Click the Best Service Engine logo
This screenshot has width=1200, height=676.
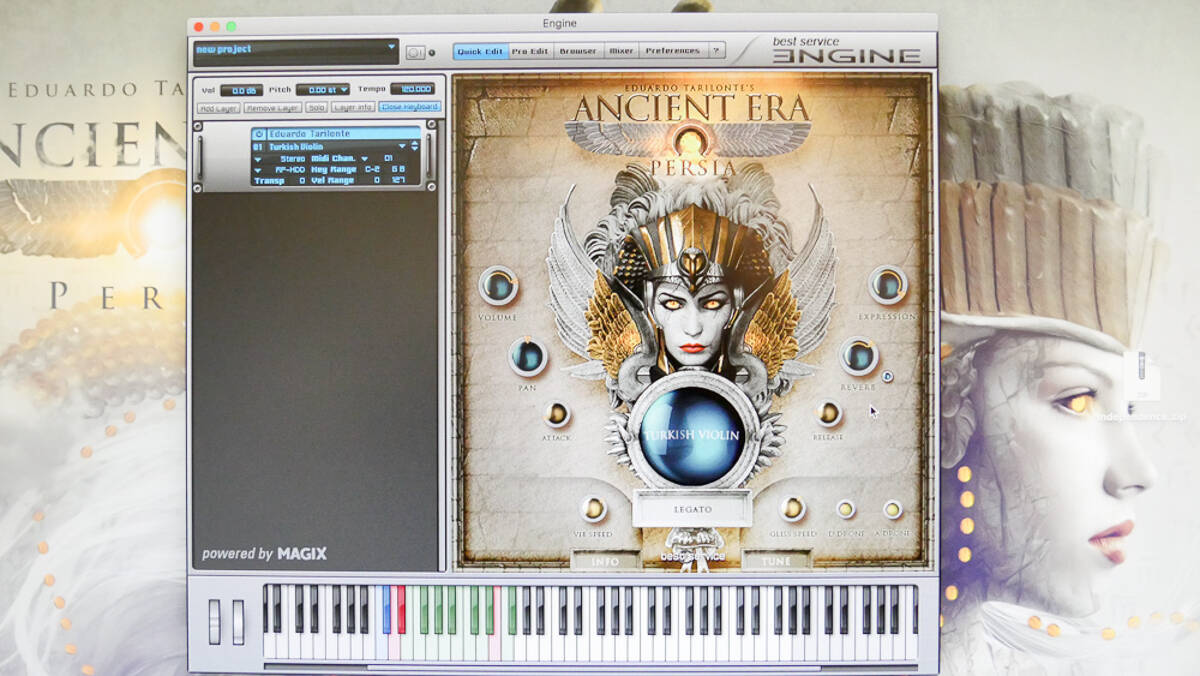845,50
